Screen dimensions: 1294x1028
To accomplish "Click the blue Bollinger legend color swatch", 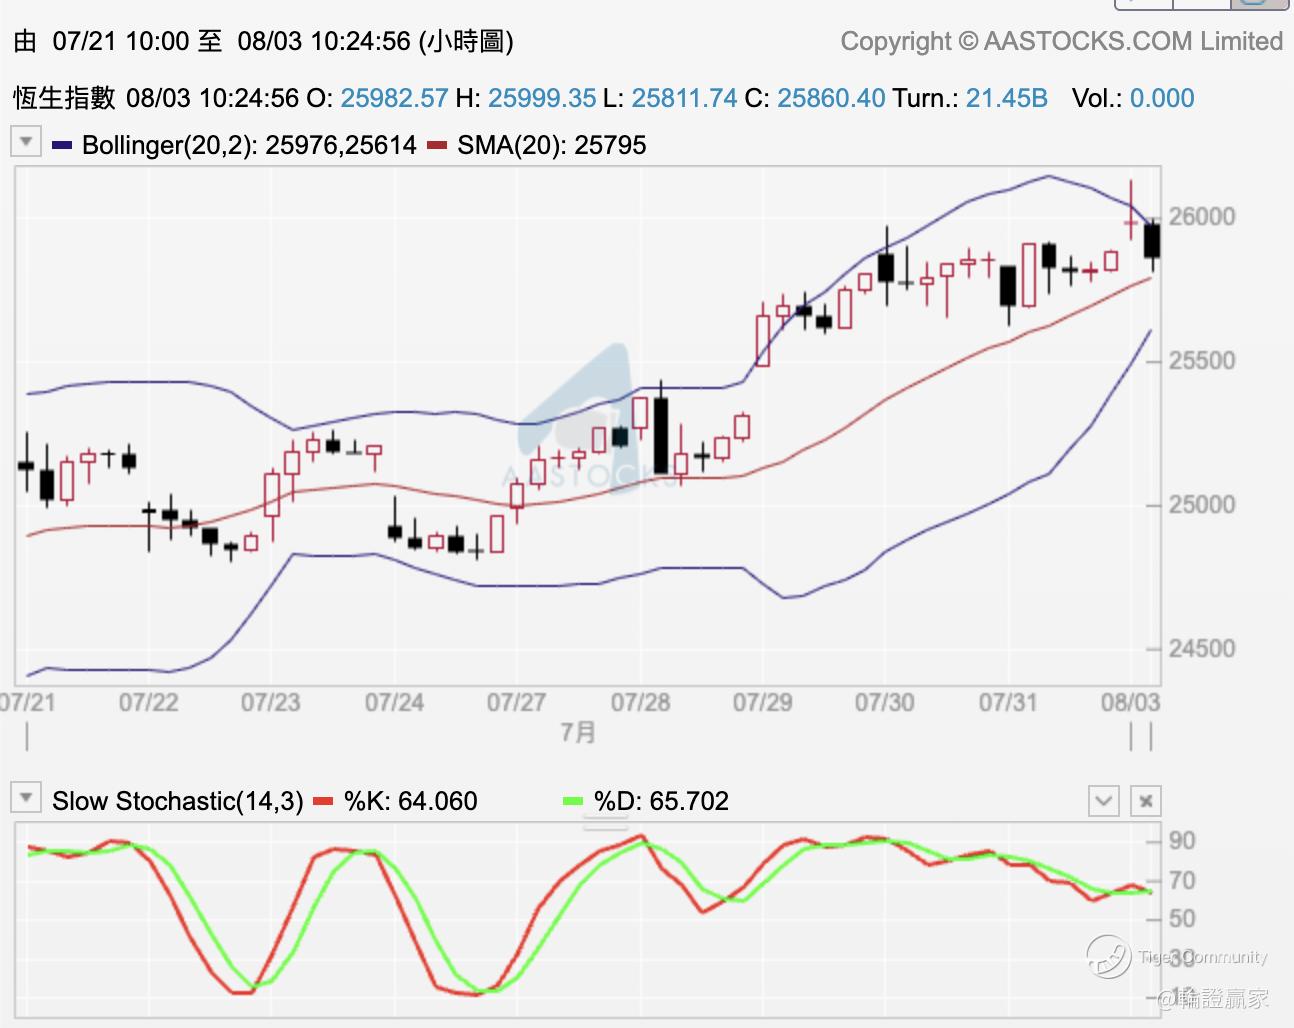I will point(62,146).
